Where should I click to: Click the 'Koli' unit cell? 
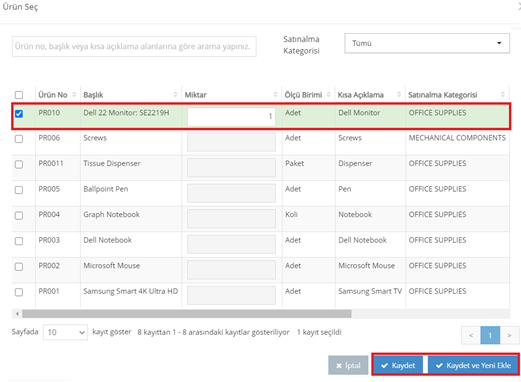coord(291,215)
